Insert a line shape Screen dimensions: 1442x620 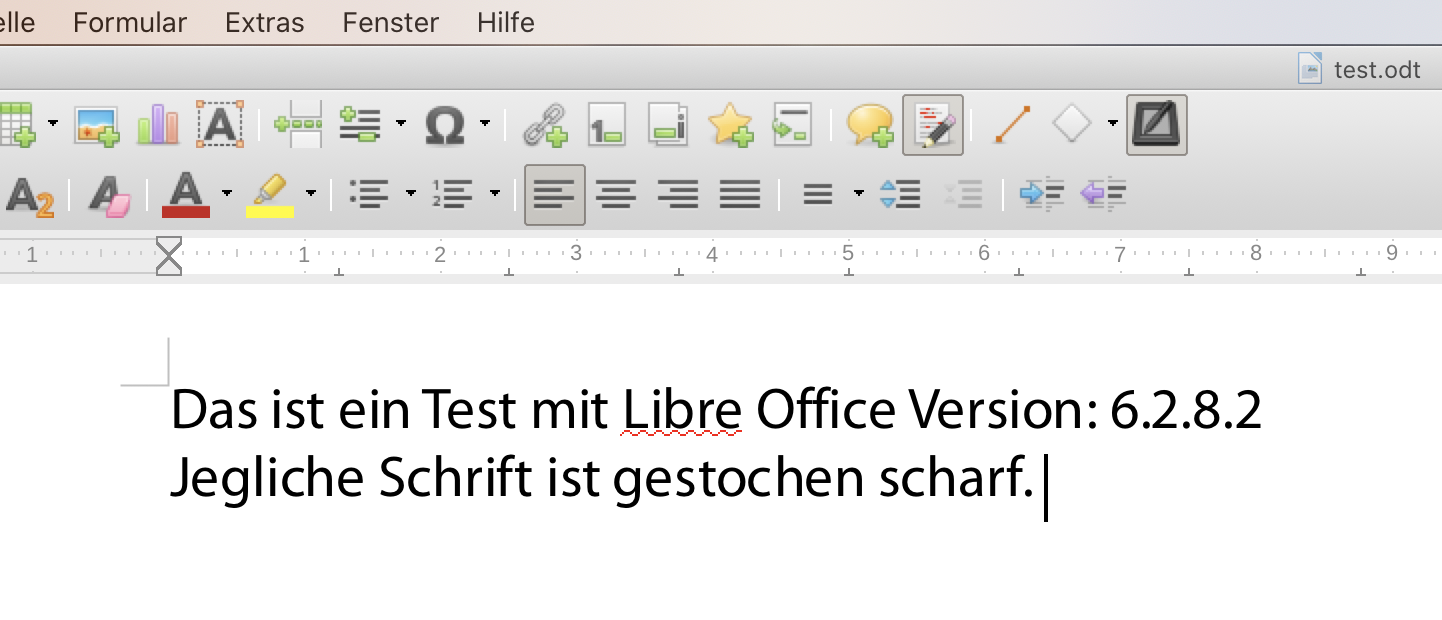(1011, 126)
